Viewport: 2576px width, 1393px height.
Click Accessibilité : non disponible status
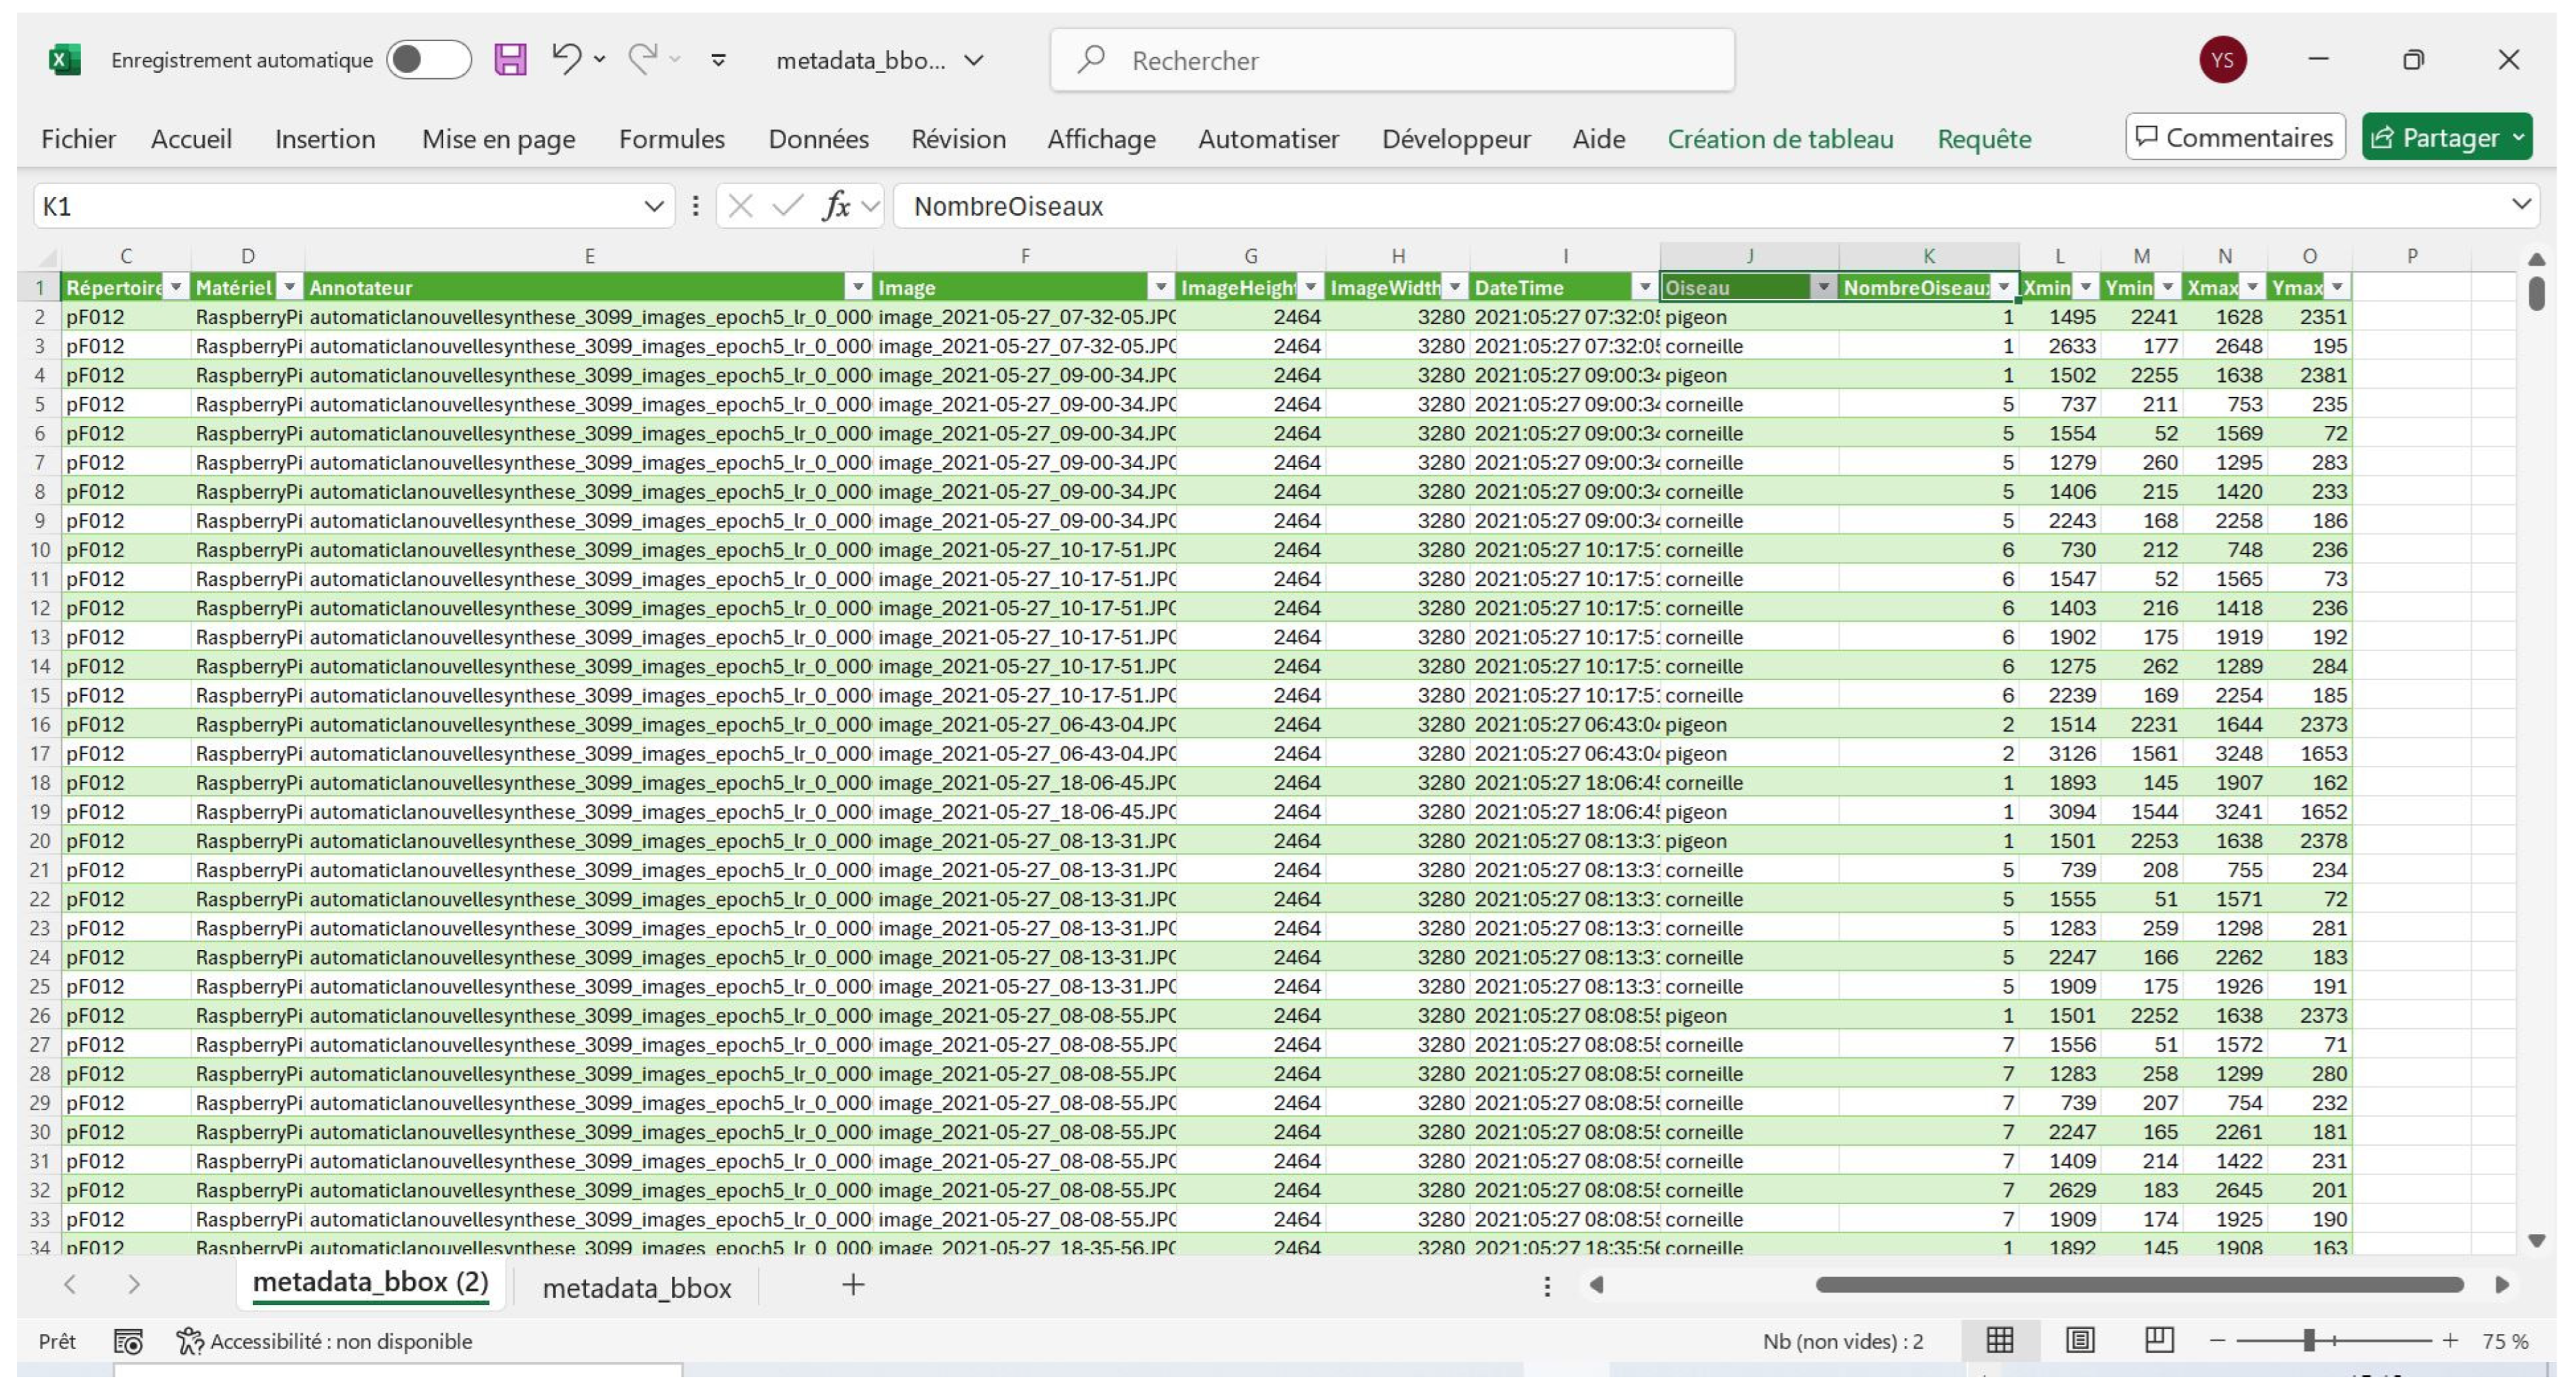tap(324, 1341)
